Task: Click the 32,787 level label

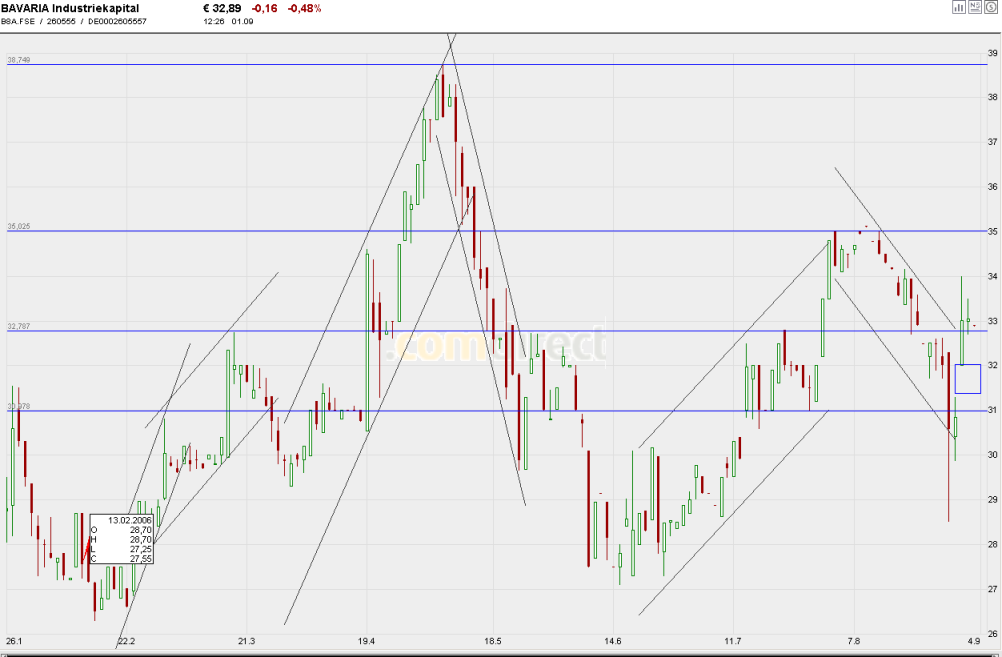Action: point(19,327)
